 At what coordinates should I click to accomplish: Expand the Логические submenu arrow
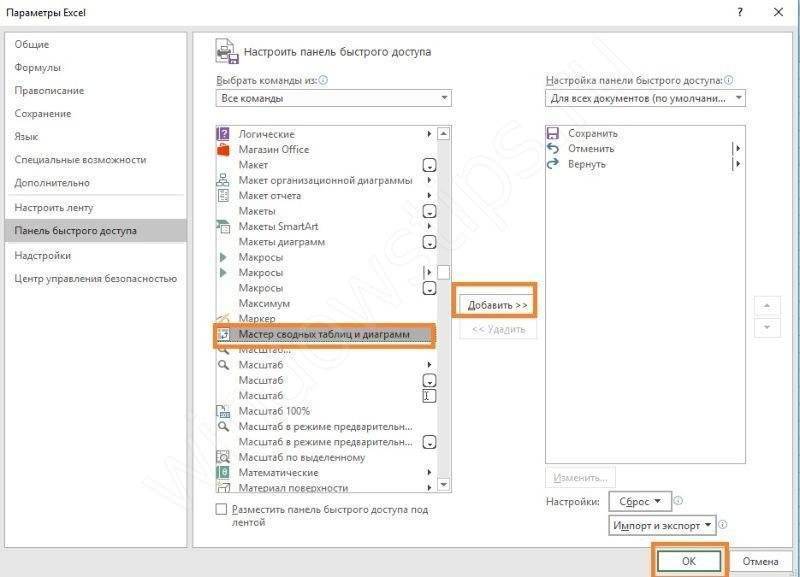(x=429, y=134)
